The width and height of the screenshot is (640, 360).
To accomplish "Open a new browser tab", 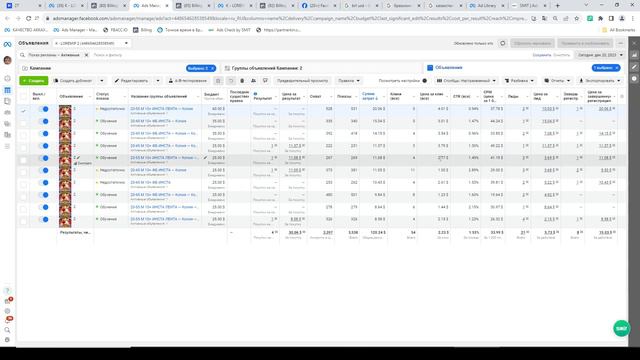I will pyautogui.click(x=558, y=6).
